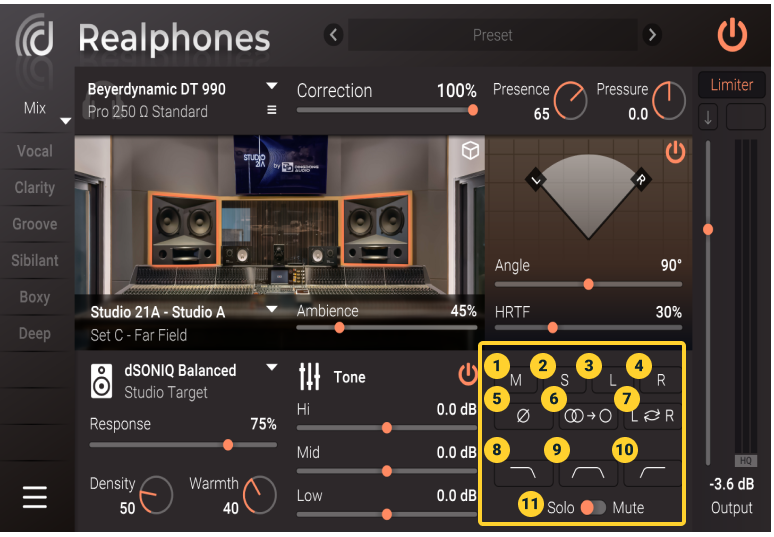Toggle the speaker angle section power button

click(x=675, y=152)
